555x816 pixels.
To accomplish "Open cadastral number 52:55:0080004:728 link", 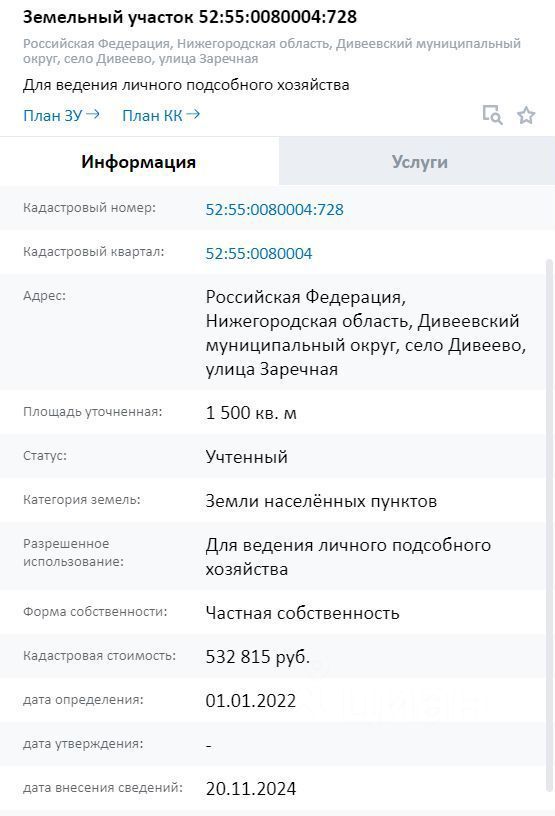I will click(x=274, y=209).
